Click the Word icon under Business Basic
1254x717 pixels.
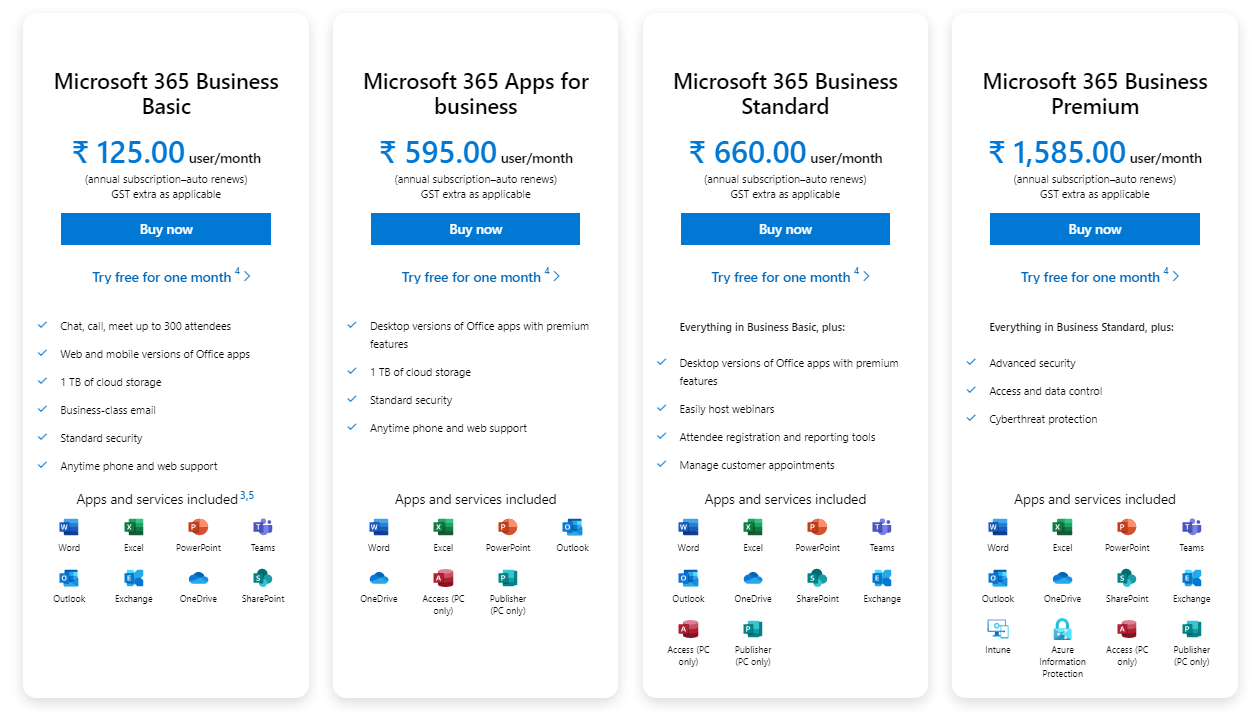(69, 527)
